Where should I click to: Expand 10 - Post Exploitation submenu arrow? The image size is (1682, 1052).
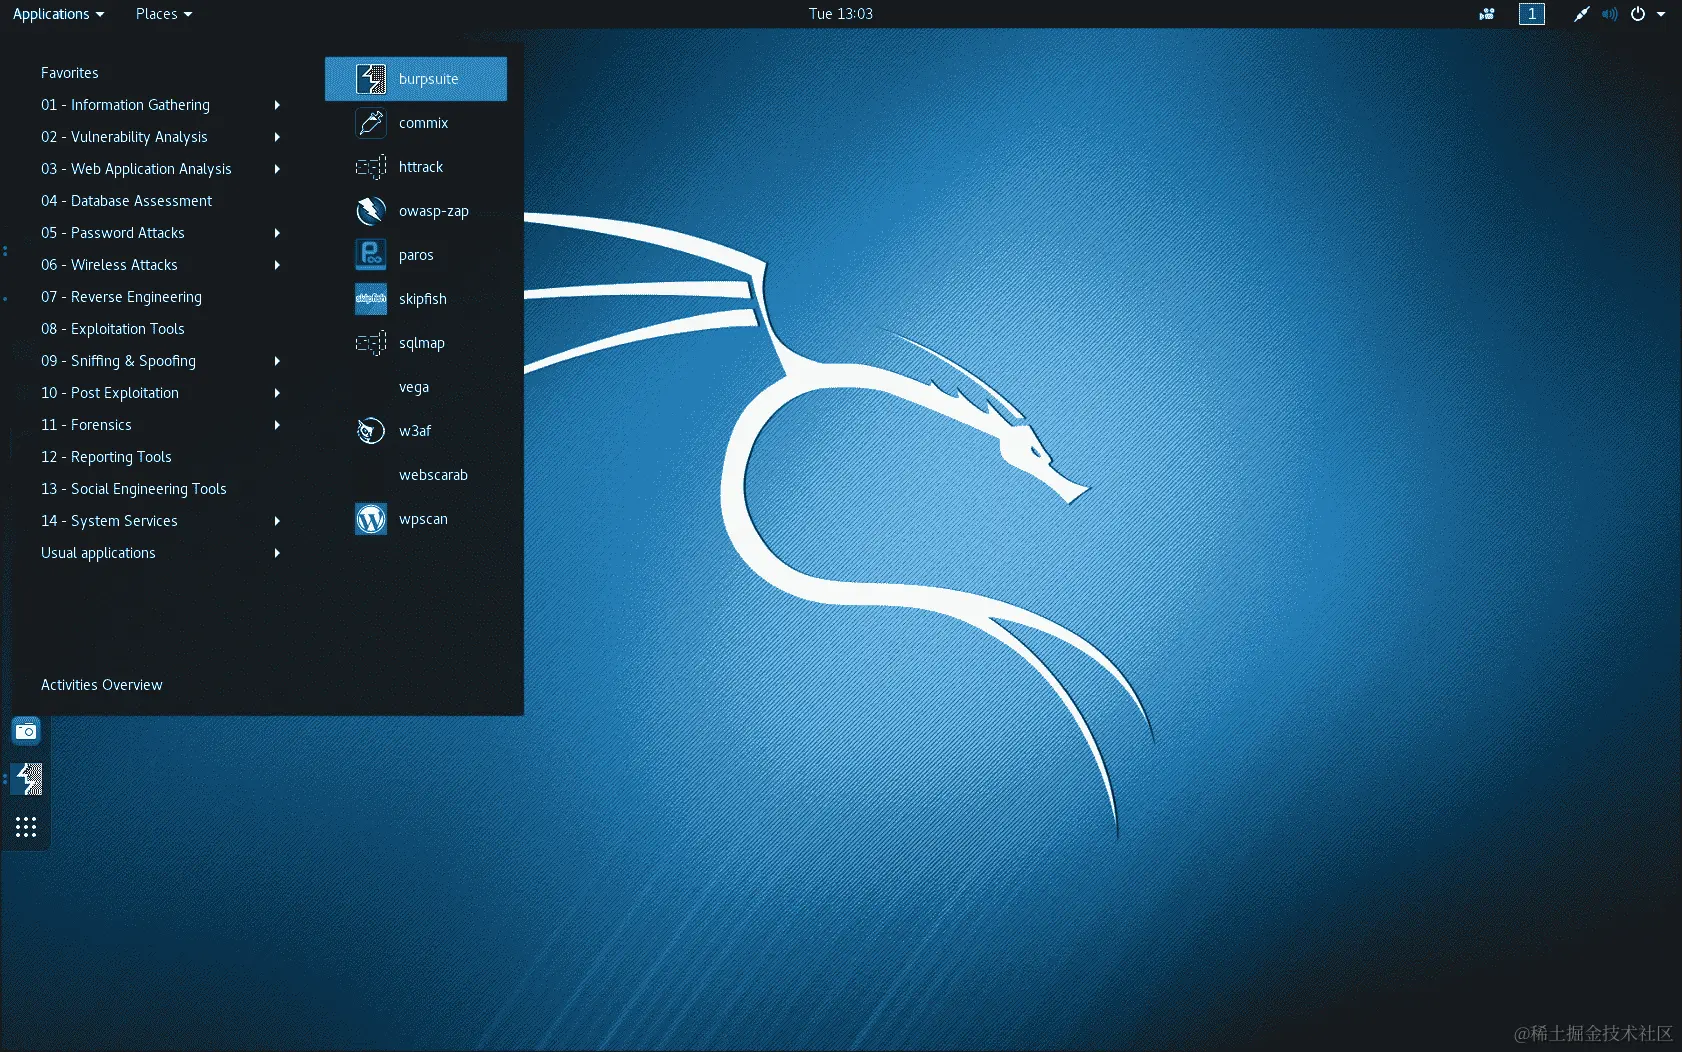point(277,393)
